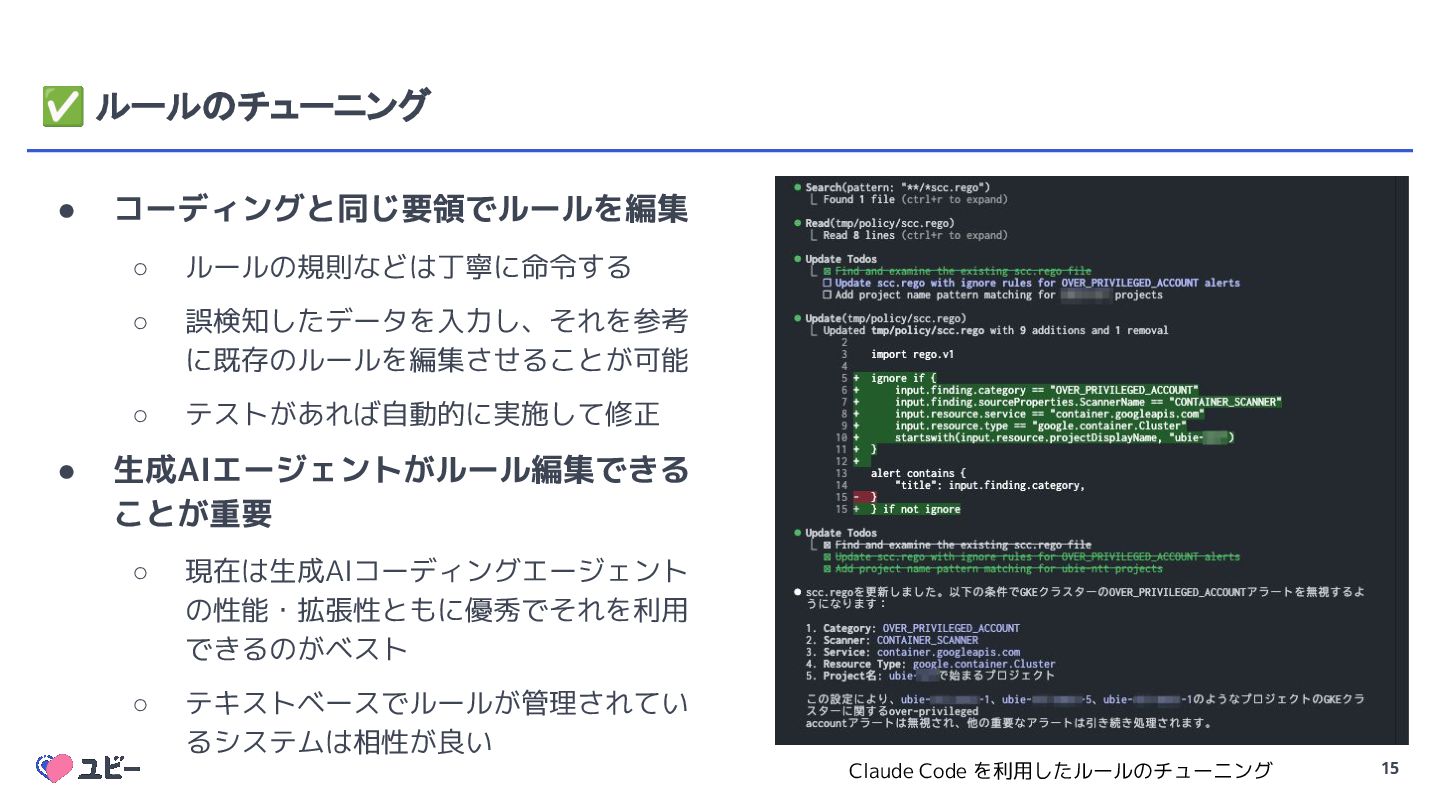Click bullet starting '誤検知したデータを入力し'
This screenshot has height=810, width=1440.
[437, 340]
